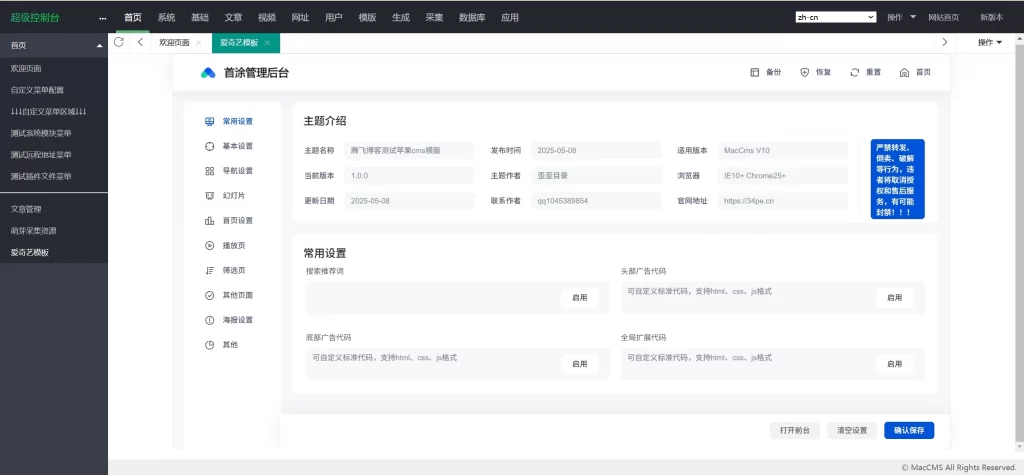The image size is (1024, 475).
Task: Click the three-dots icon beside 超级控制台
Action: point(103,18)
